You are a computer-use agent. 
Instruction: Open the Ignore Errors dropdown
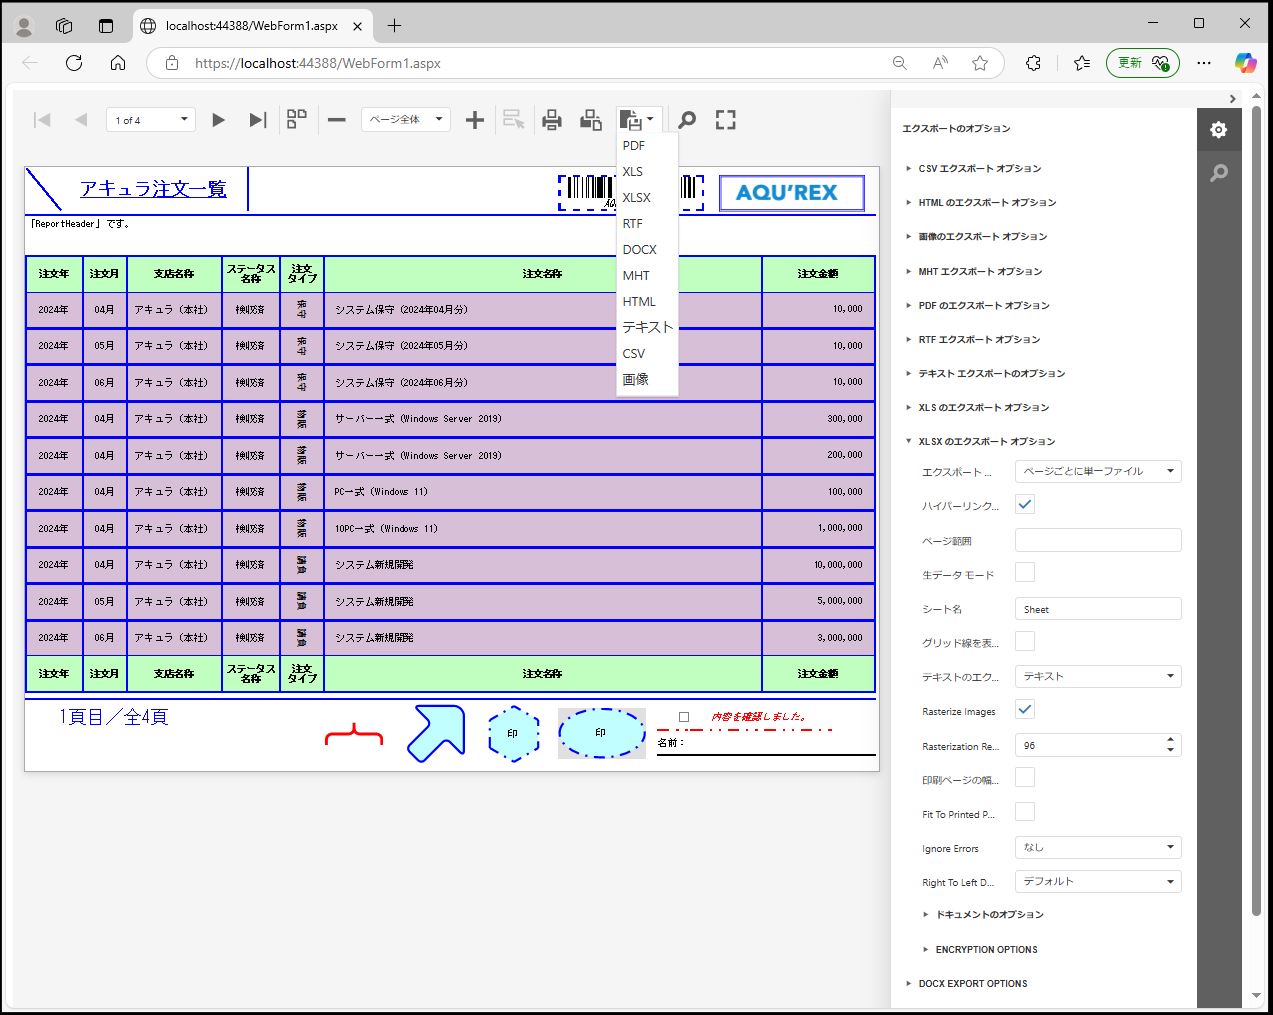tap(1097, 847)
